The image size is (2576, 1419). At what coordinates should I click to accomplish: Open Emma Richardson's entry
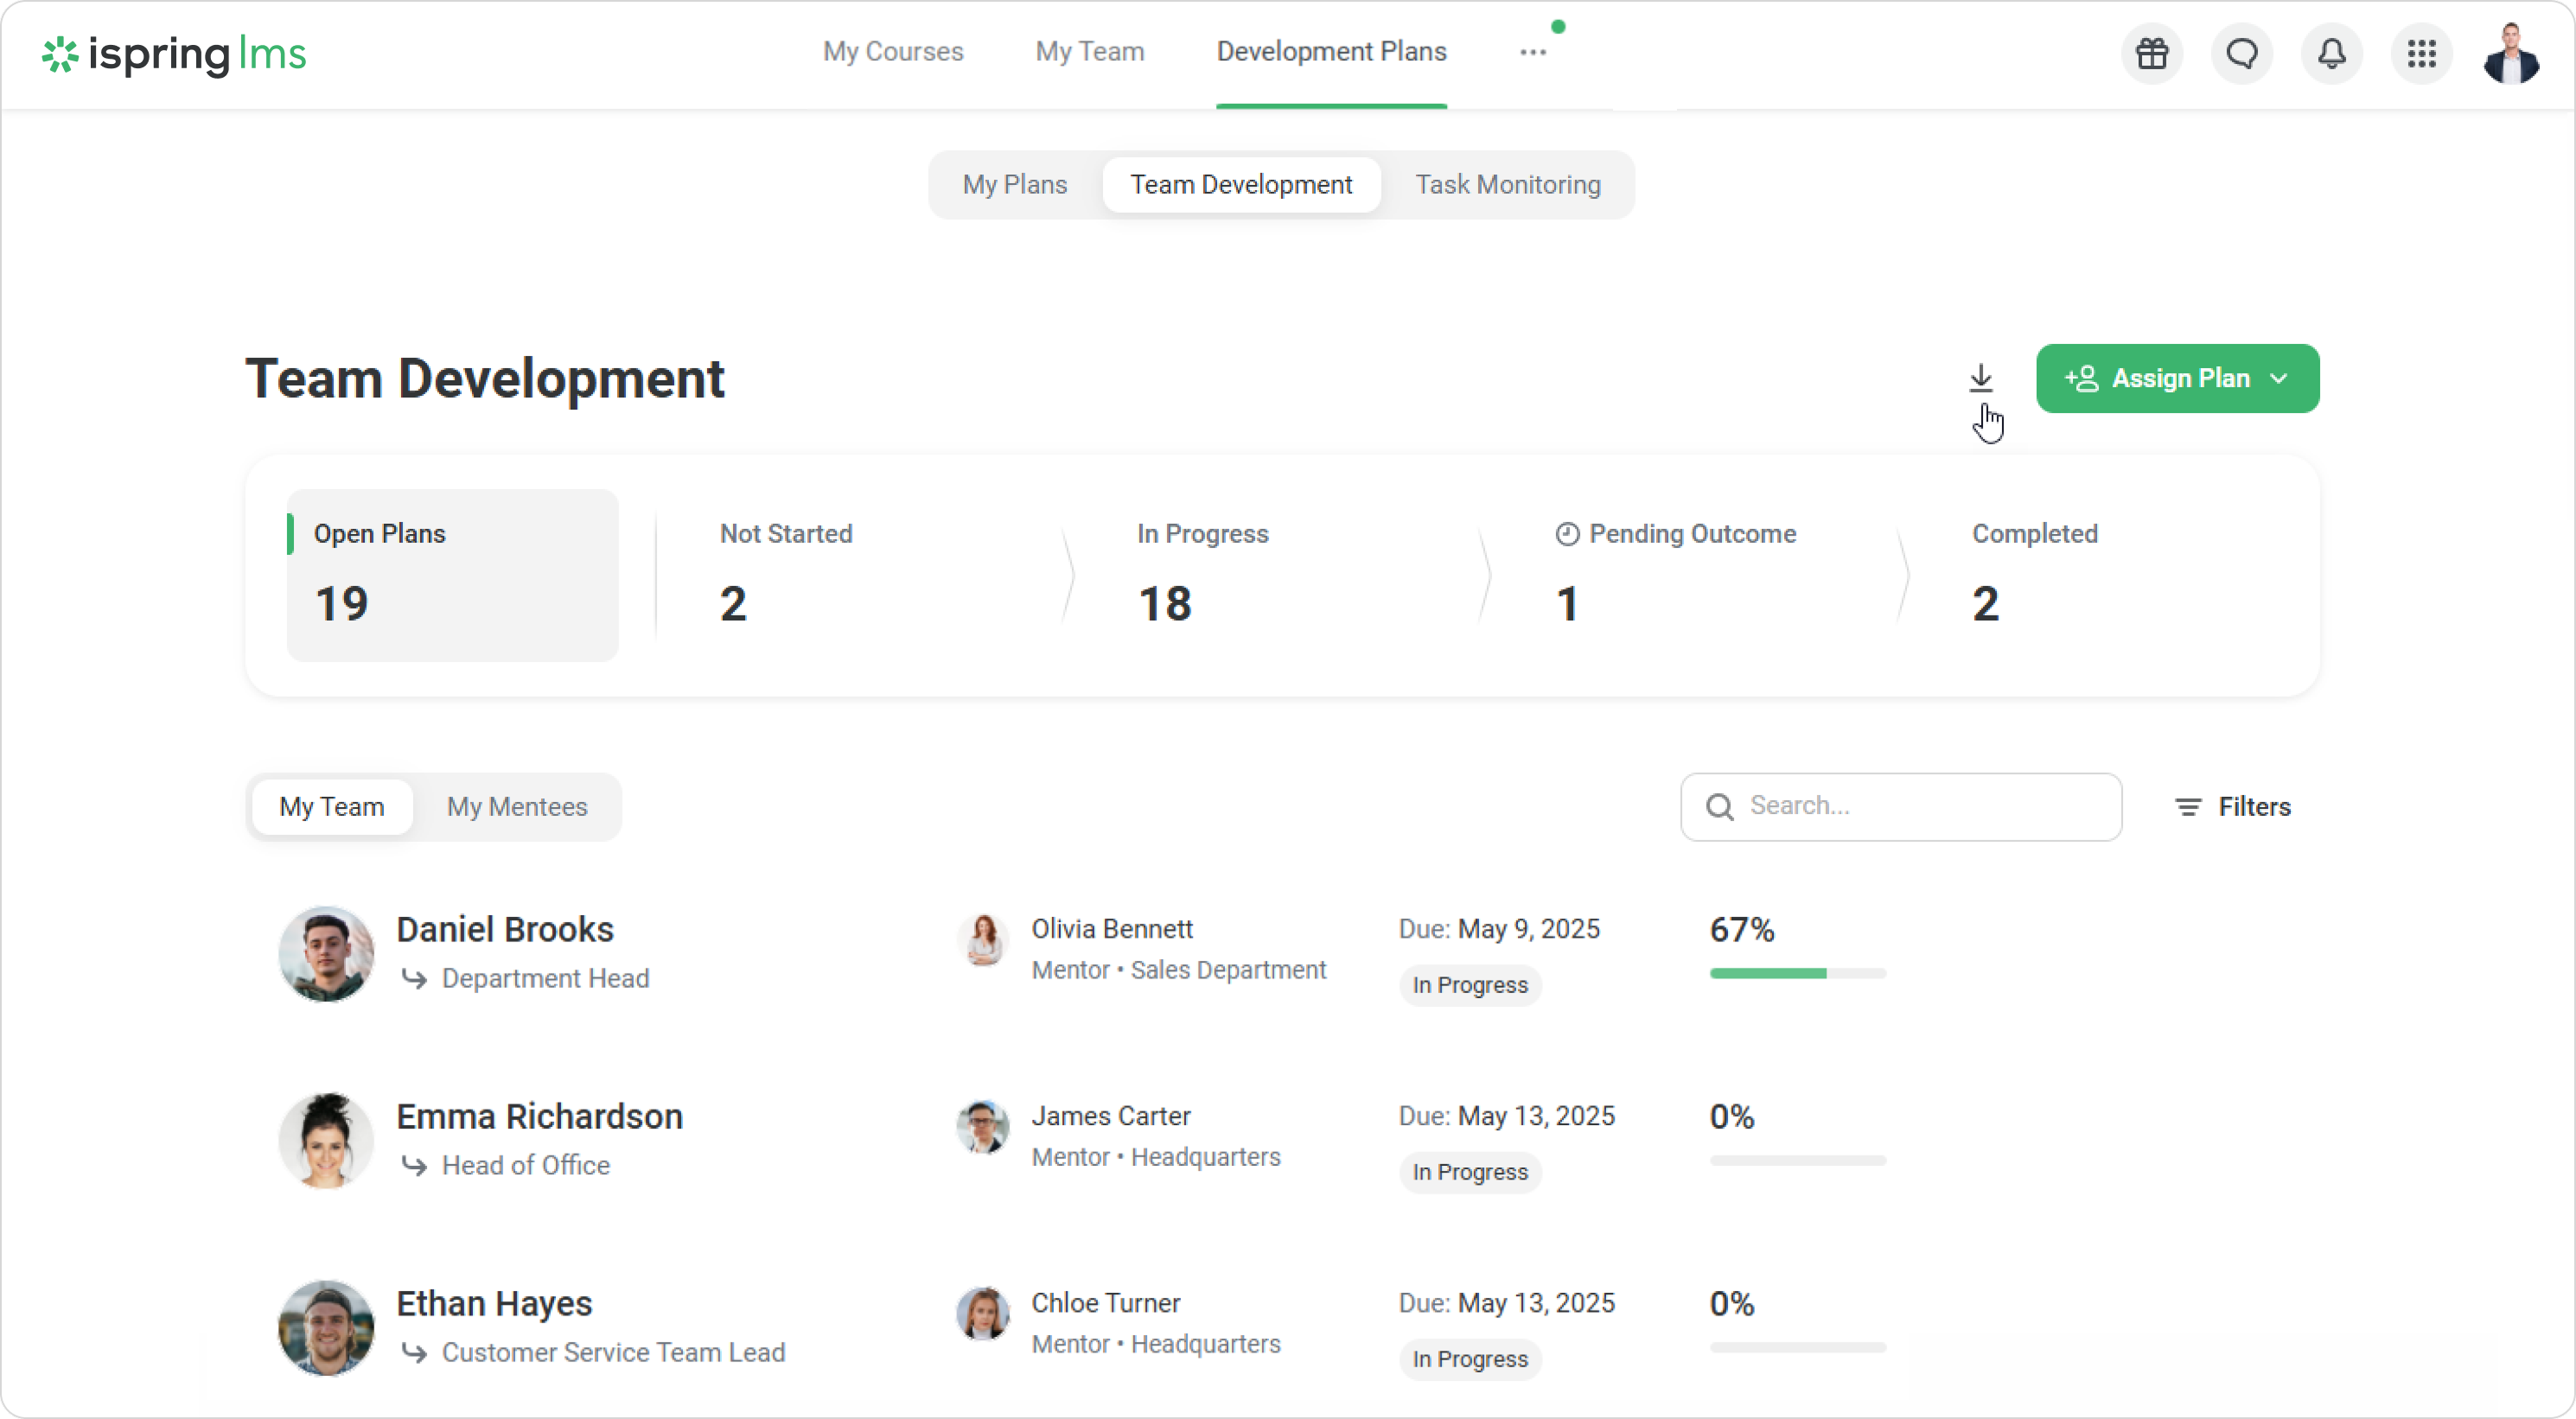pos(539,1116)
